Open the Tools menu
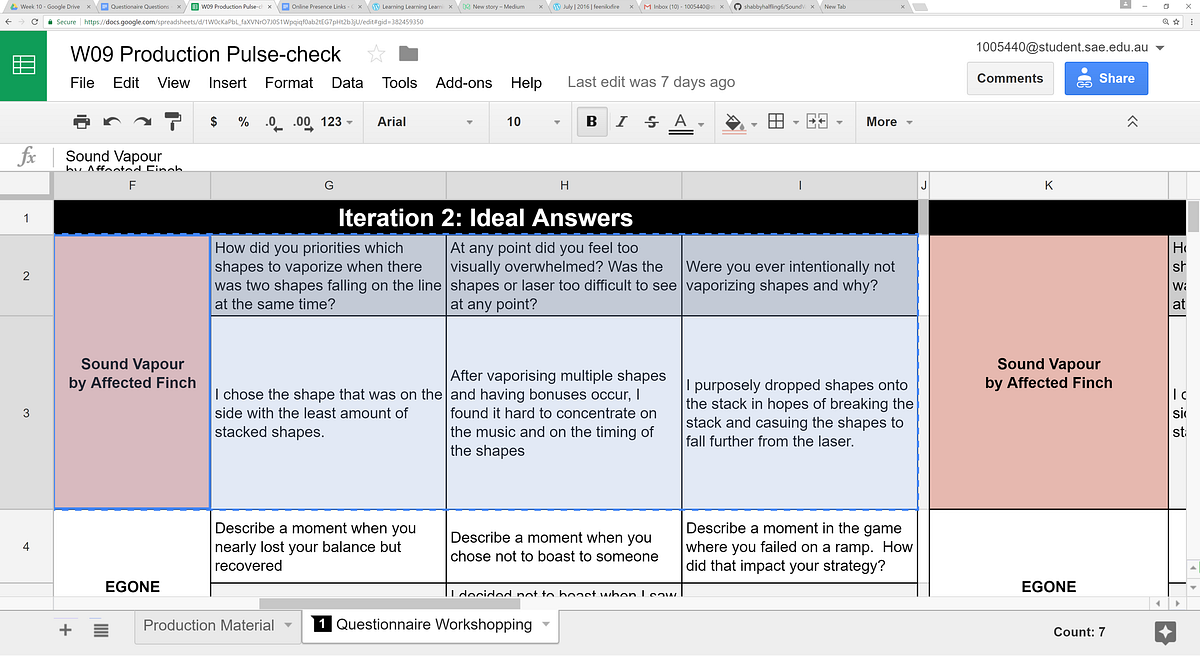The image size is (1200, 656). click(400, 83)
